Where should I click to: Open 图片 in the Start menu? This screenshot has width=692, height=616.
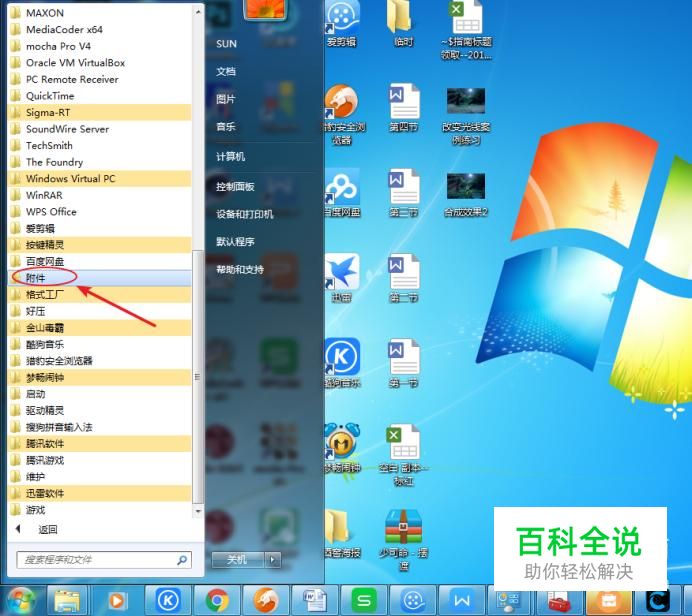[226, 99]
